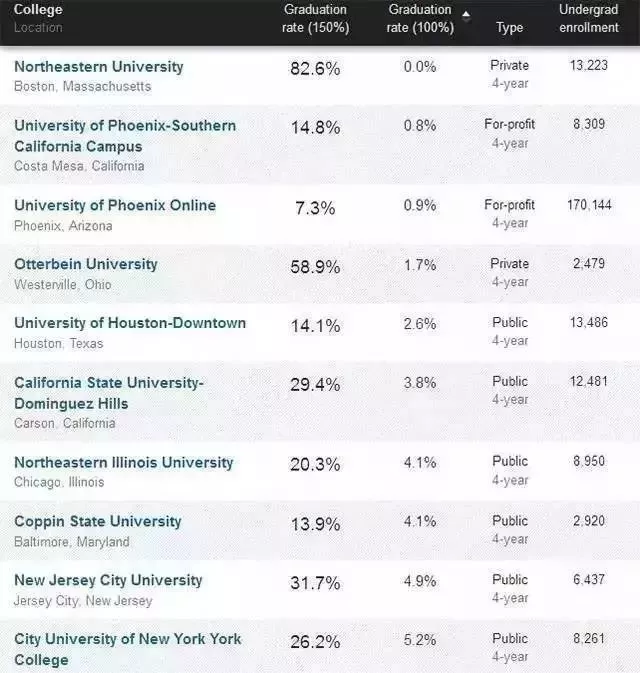
Task: Open University of Phoenix-Southern California Campus link
Action: 125,136
